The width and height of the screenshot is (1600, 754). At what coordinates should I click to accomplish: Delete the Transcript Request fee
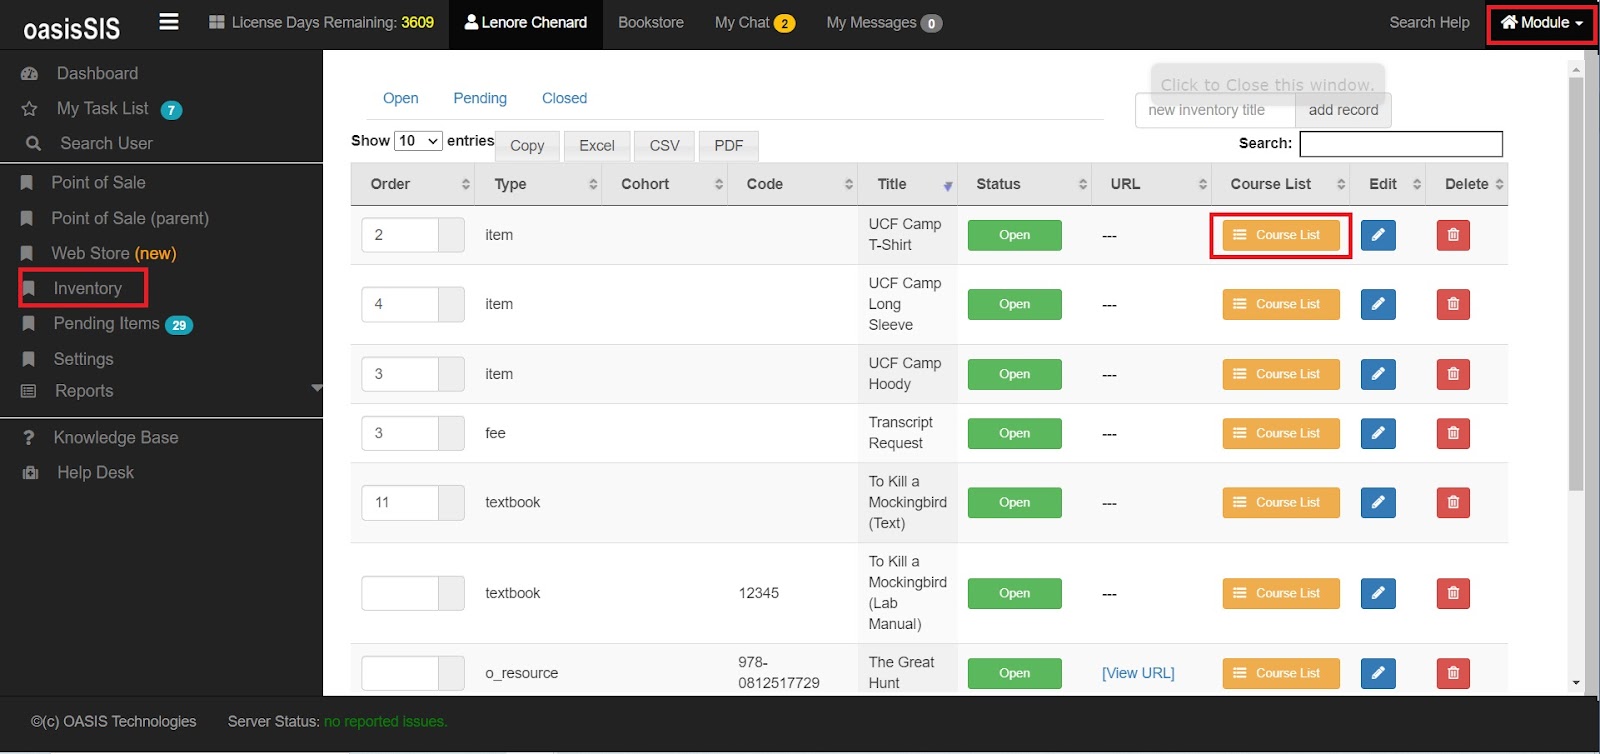[1453, 433]
